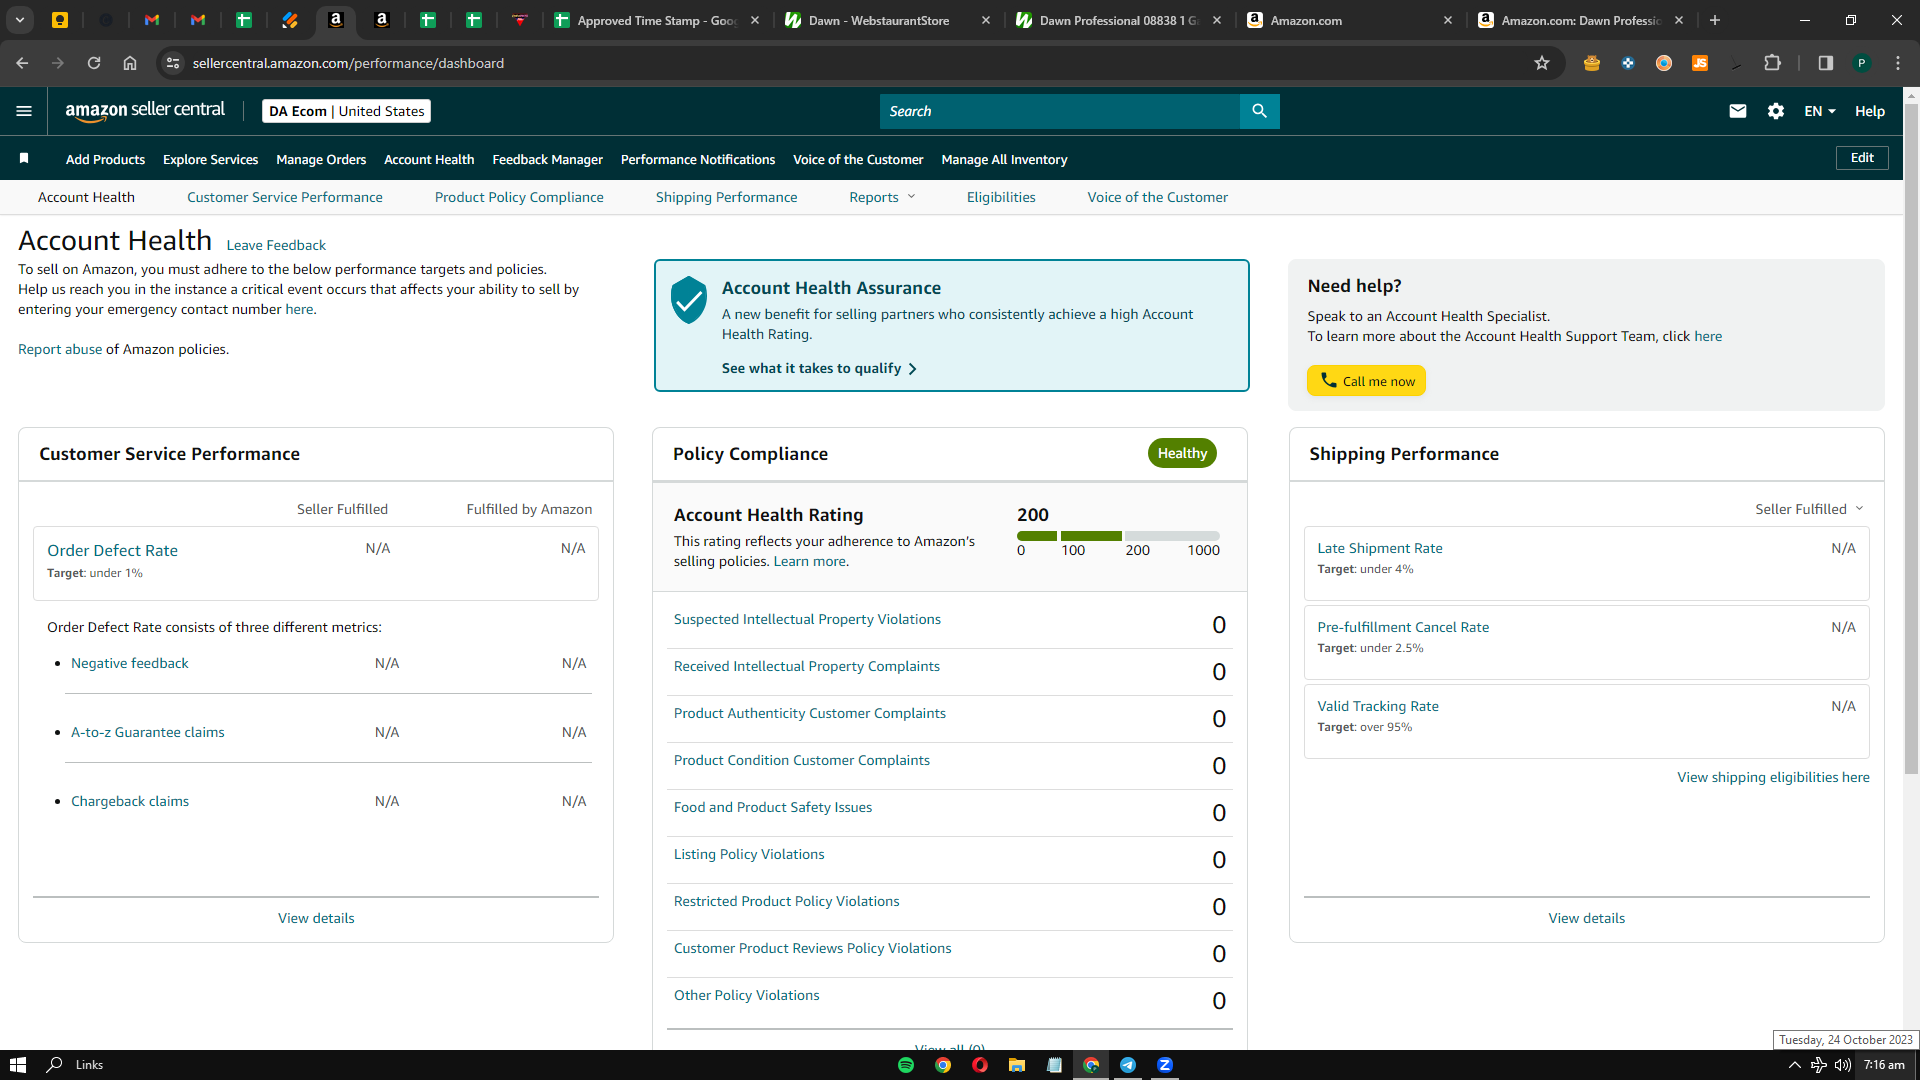The image size is (1920, 1080).
Task: Click the search magnifier button
Action: coord(1259,111)
